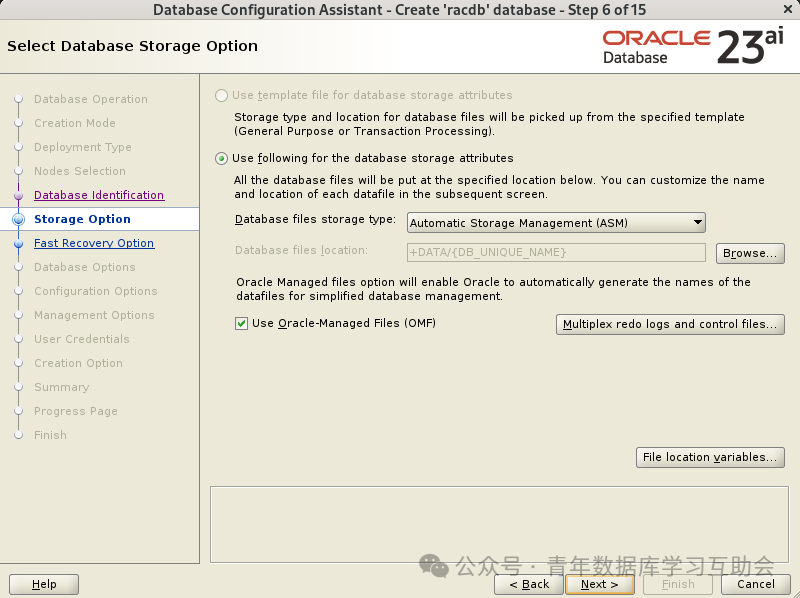The height and width of the screenshot is (598, 800).
Task: Close the Database Configuration Assistant window
Action: click(x=788, y=9)
